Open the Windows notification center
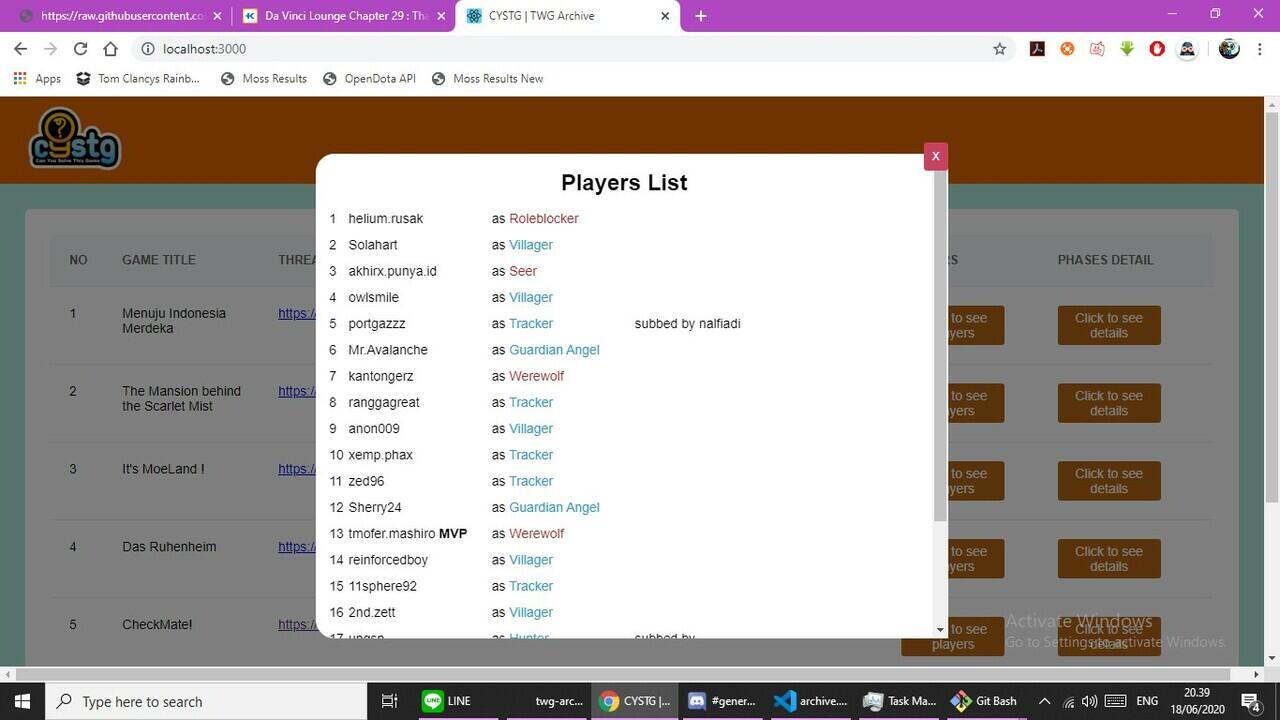Screen dimensions: 1280x720 [1250, 701]
